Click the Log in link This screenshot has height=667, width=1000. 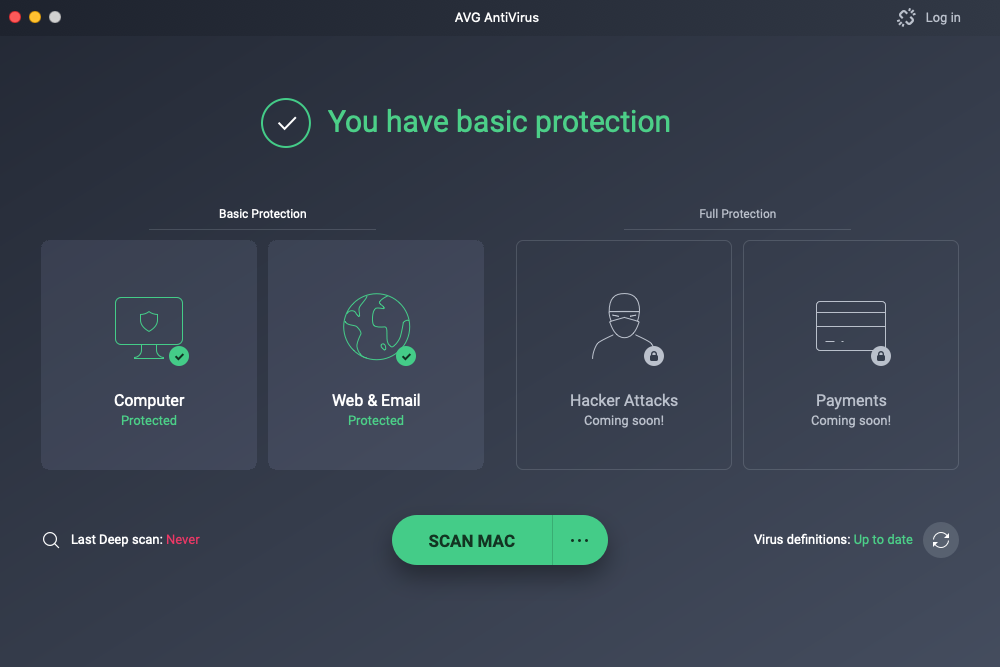pyautogui.click(x=943, y=18)
